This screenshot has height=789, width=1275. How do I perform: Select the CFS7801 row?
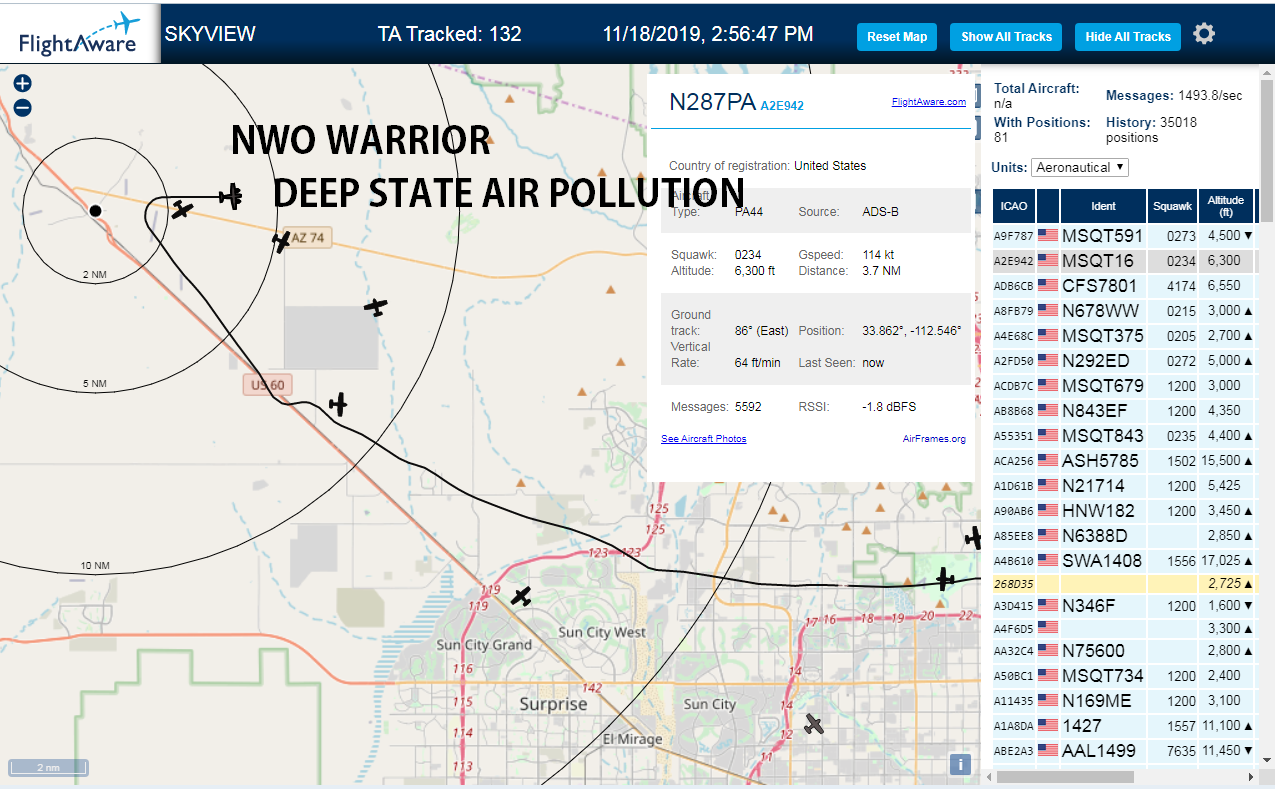[x=1124, y=286]
